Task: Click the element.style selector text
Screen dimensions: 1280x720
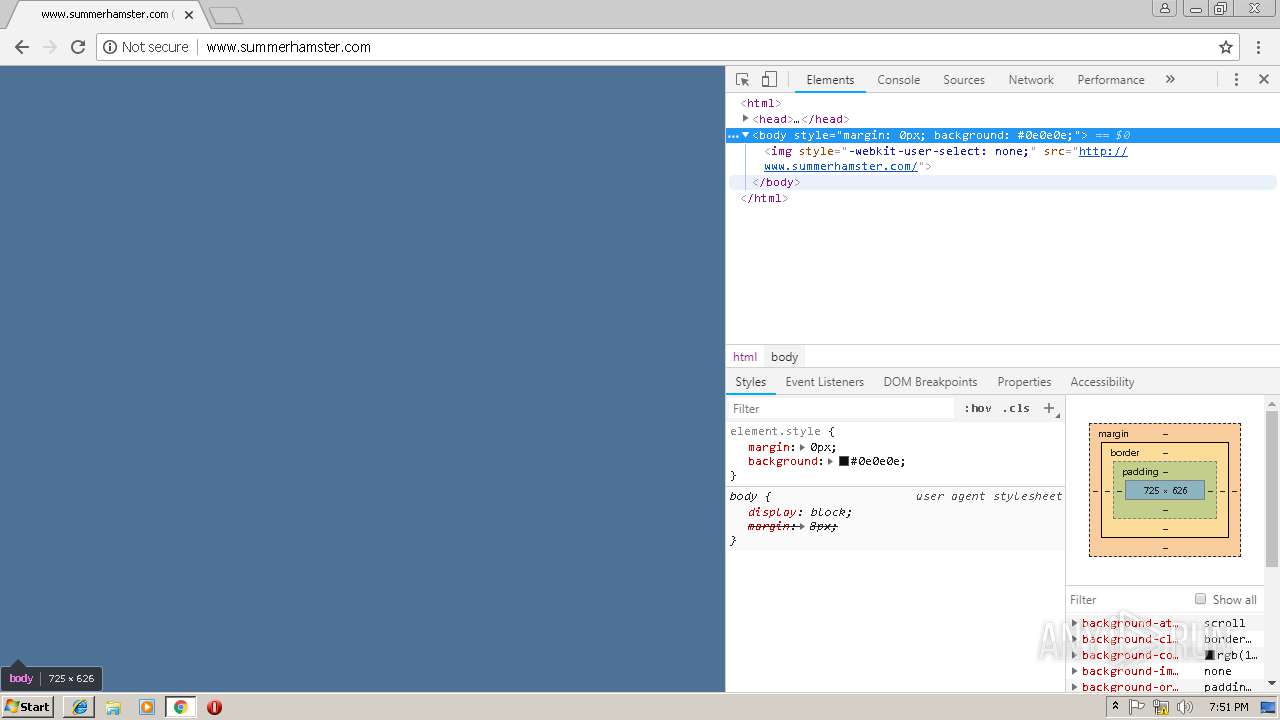Action: click(x=775, y=432)
